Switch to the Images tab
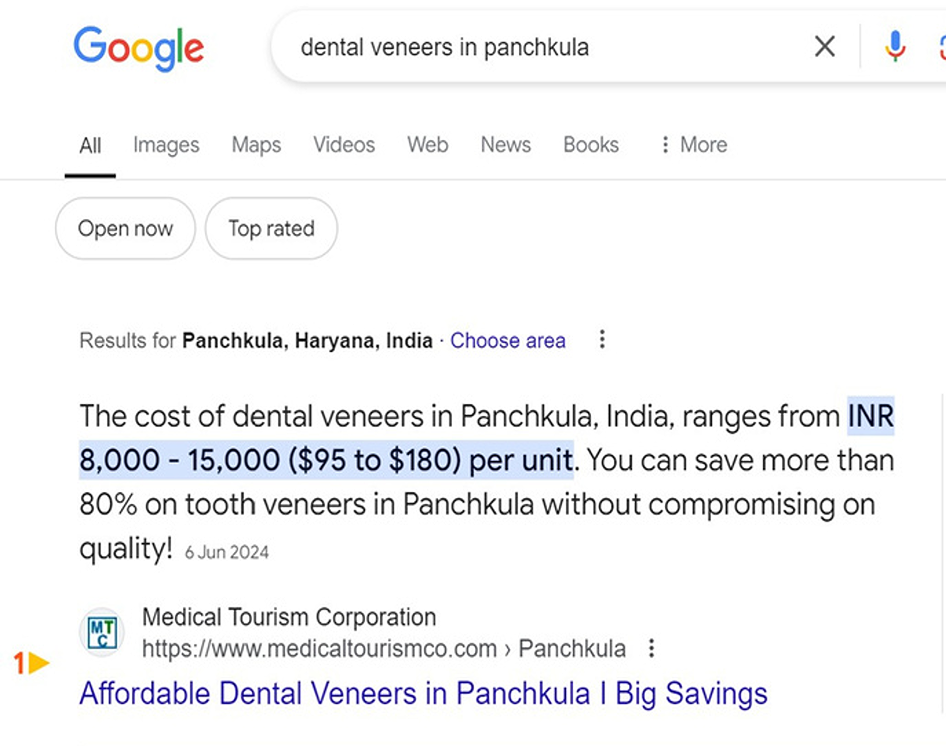 pyautogui.click(x=166, y=145)
